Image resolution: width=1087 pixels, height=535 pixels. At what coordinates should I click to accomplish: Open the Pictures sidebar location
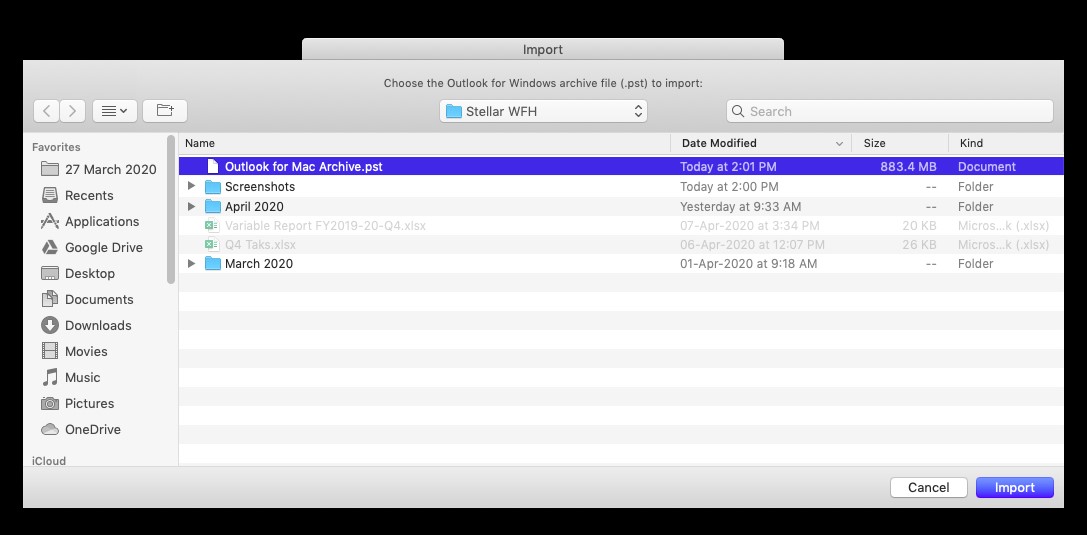(89, 403)
